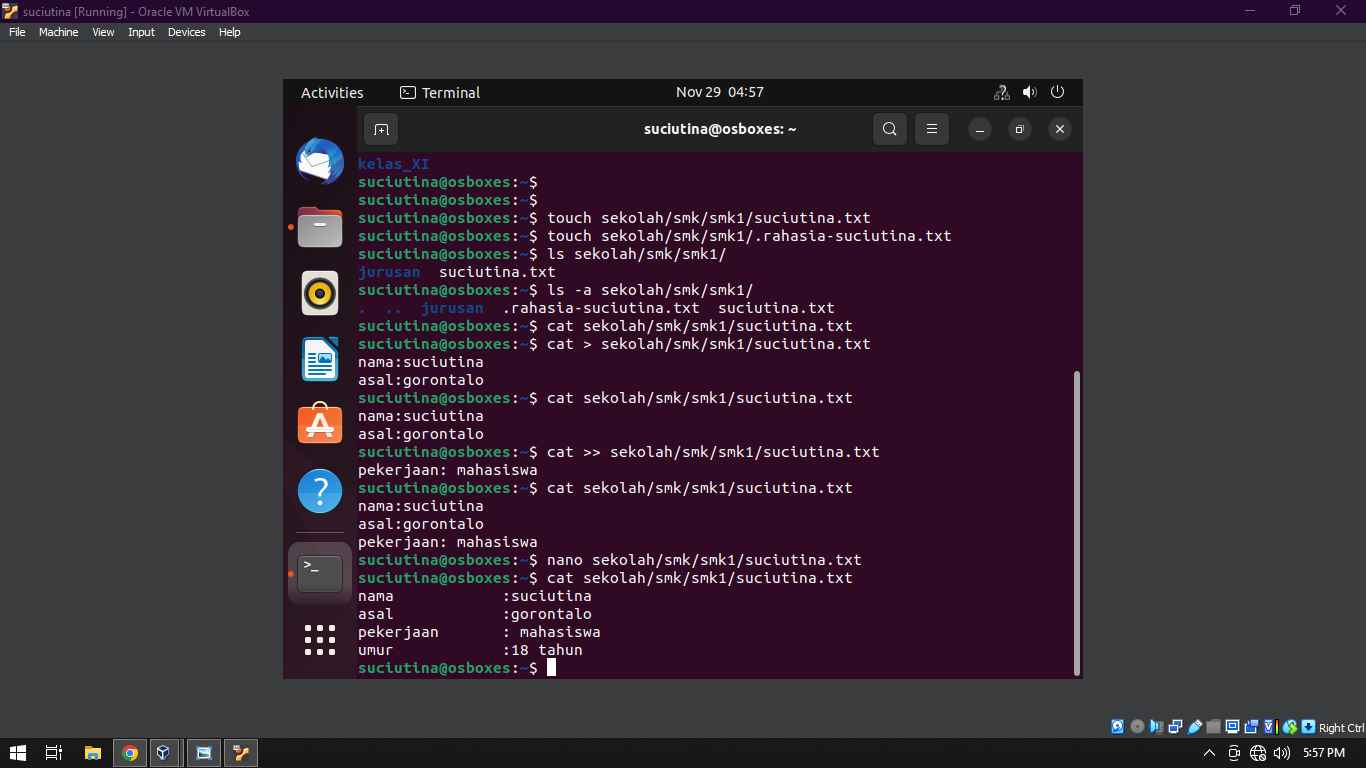Open File Explorer from the taskbar

[x=92, y=753]
